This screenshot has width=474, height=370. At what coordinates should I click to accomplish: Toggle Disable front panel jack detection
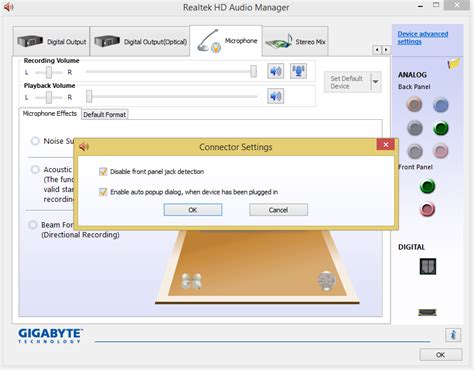[103, 172]
